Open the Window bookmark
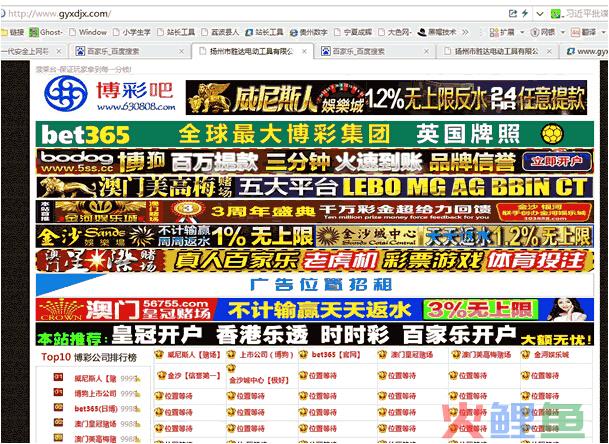 point(88,32)
